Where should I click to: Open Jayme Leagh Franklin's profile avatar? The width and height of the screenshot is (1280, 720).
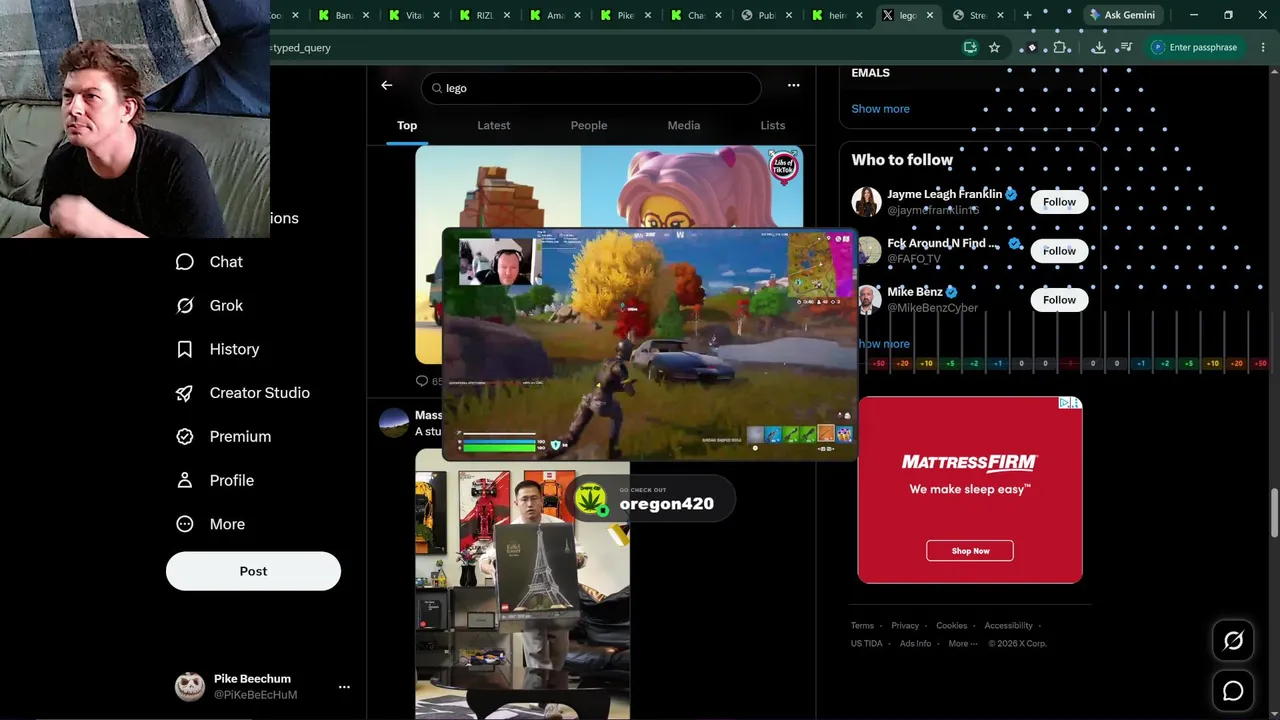[866, 202]
